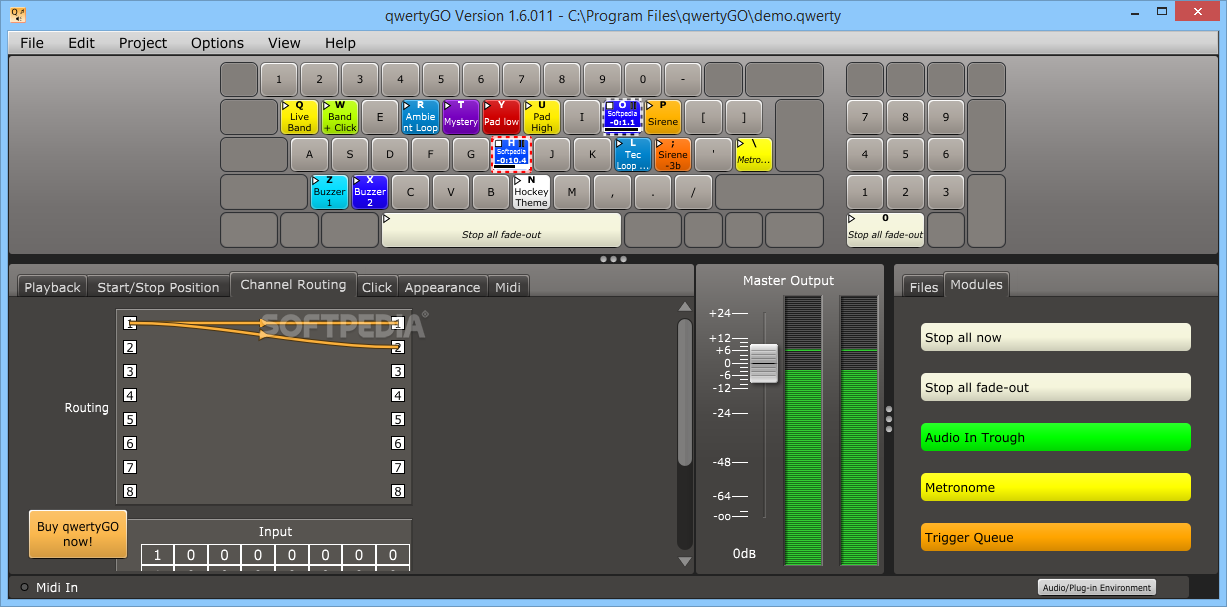Click the Master Output volume fader handle
The image size is (1227, 607).
pos(764,363)
